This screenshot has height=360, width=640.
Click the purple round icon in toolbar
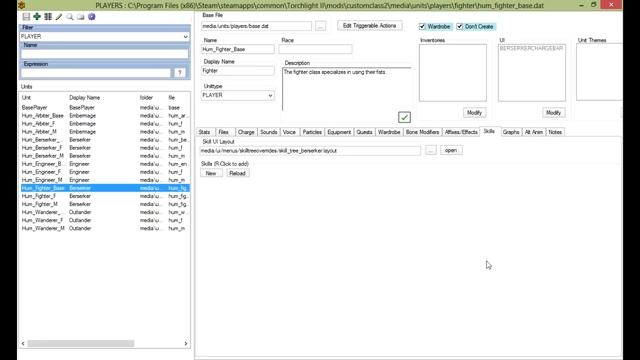91,17
